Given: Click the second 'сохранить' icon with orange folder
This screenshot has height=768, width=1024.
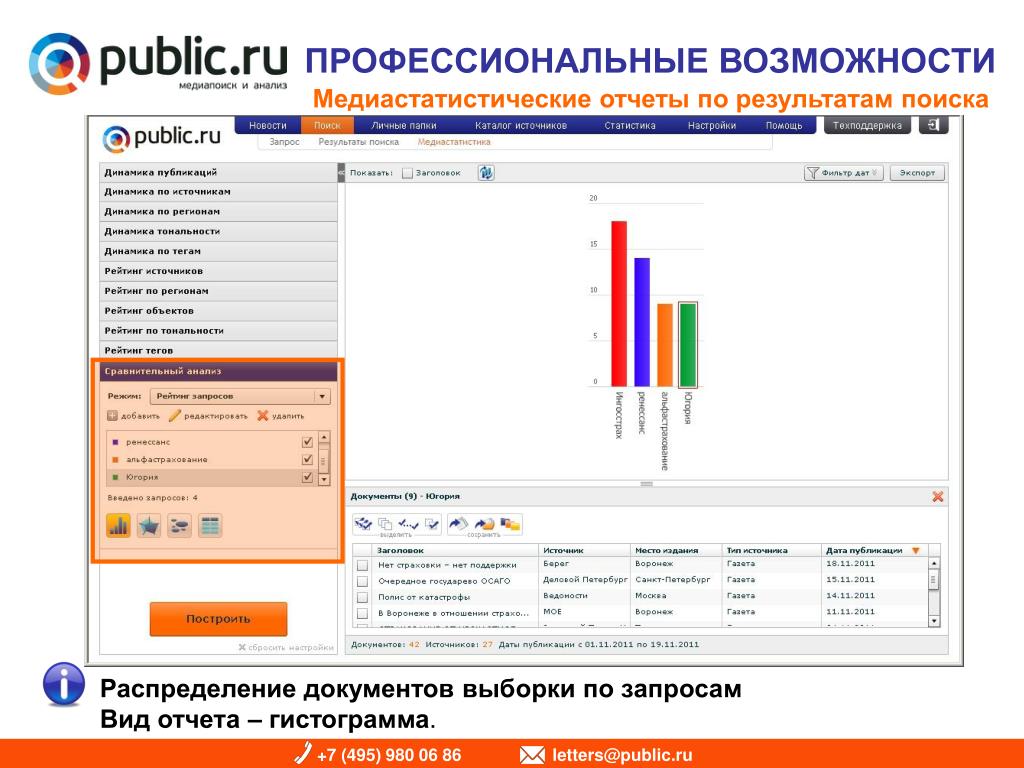Looking at the screenshot, I should pyautogui.click(x=485, y=524).
